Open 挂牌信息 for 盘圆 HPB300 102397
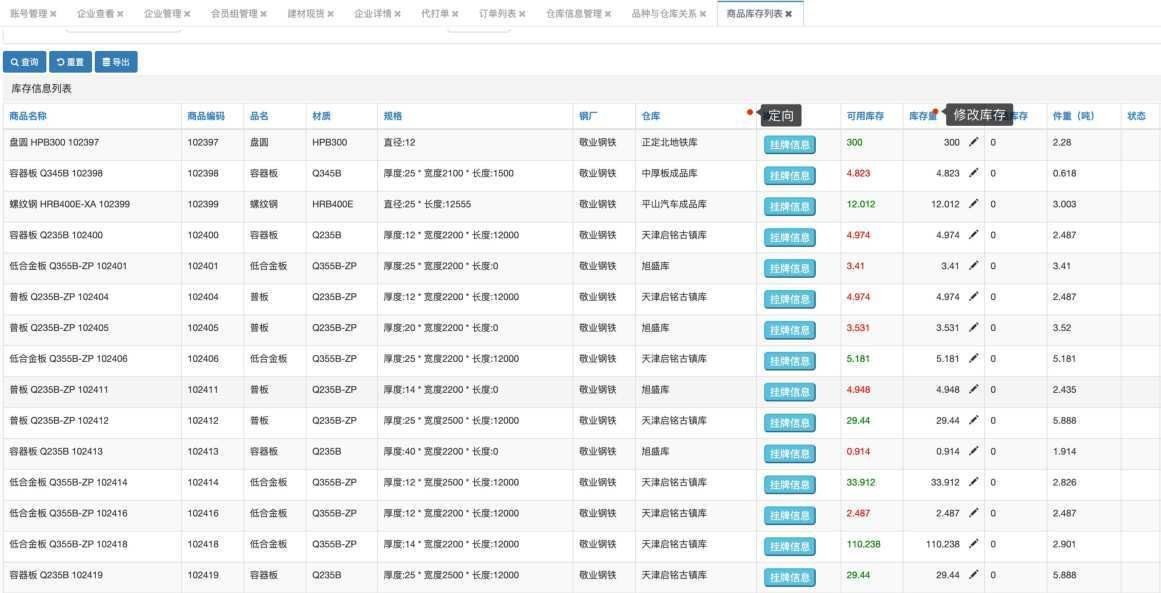 790,144
